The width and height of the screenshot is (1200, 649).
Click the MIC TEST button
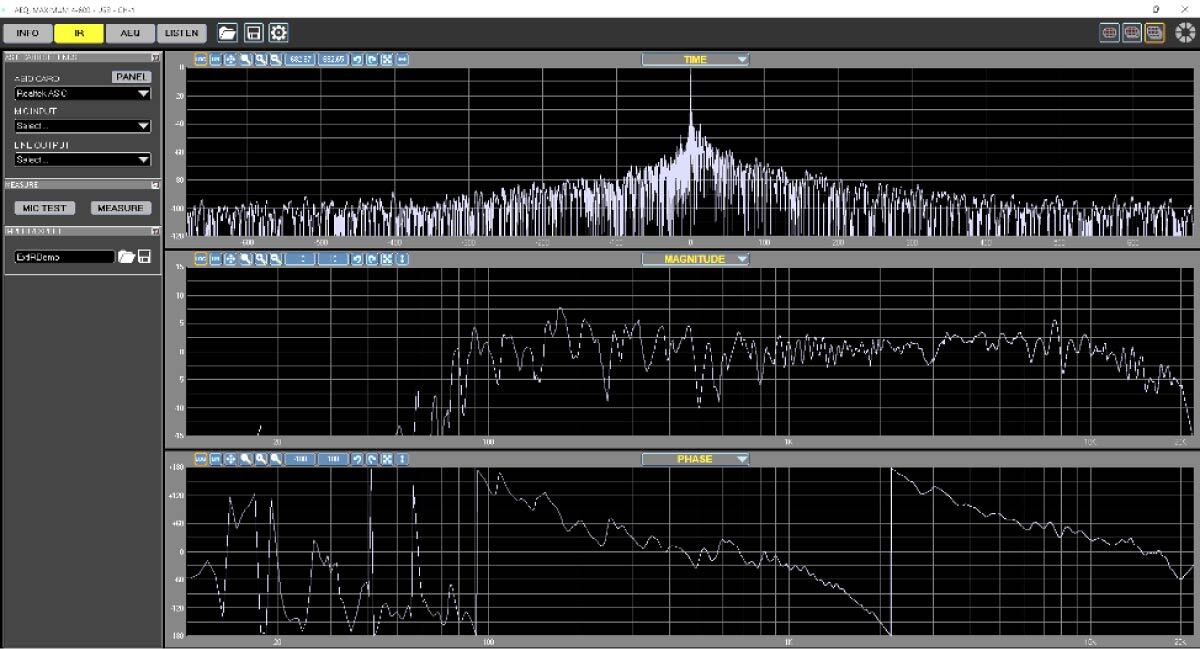(46, 208)
